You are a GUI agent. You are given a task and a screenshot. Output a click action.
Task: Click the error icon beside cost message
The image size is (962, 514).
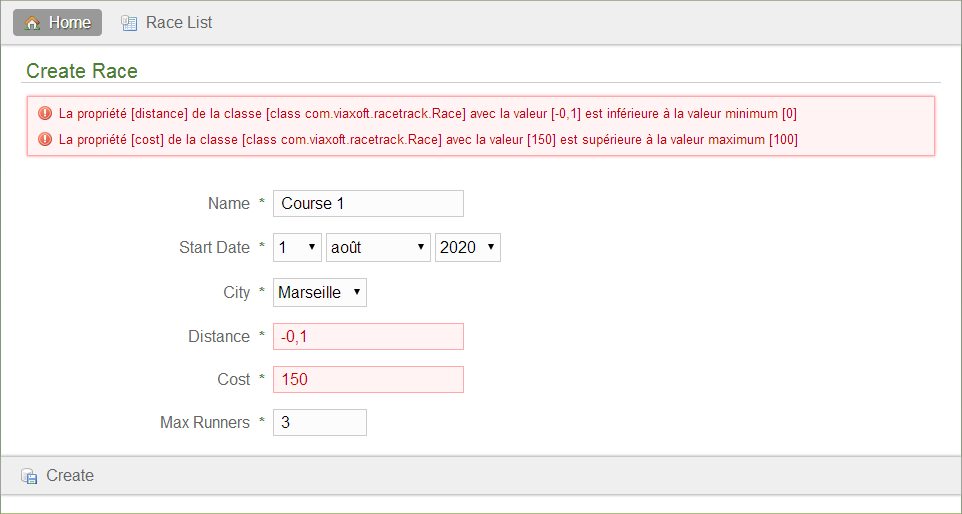pyautogui.click(x=45, y=139)
